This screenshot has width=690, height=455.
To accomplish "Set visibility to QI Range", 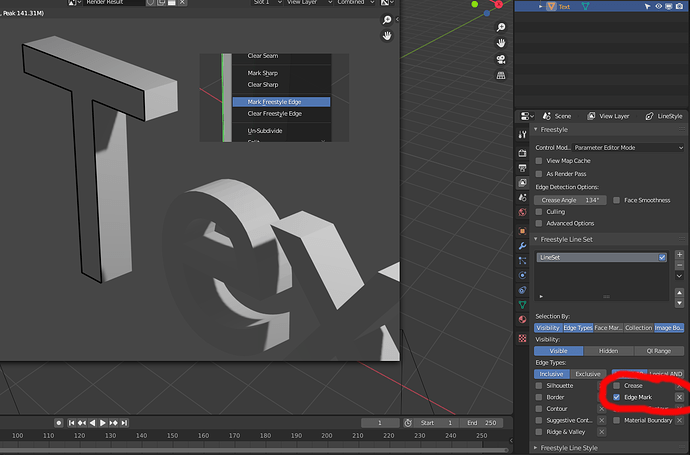I will coord(659,351).
